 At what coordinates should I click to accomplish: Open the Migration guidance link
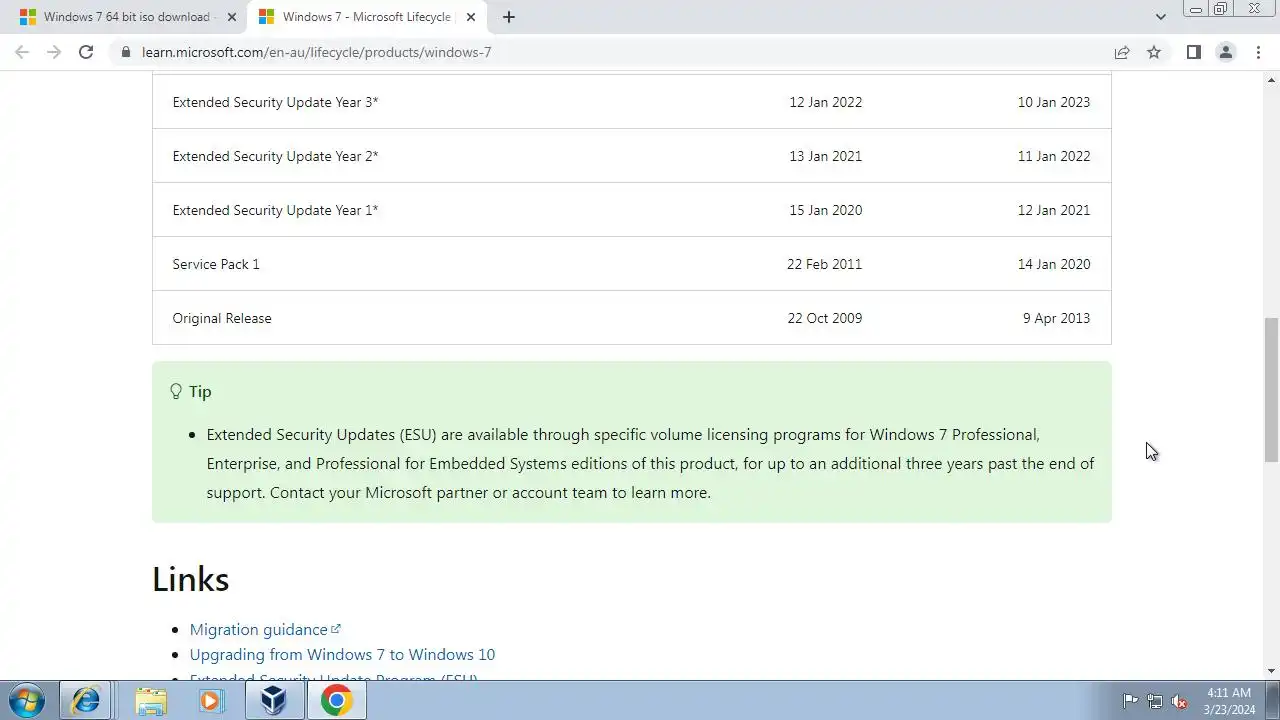point(259,629)
